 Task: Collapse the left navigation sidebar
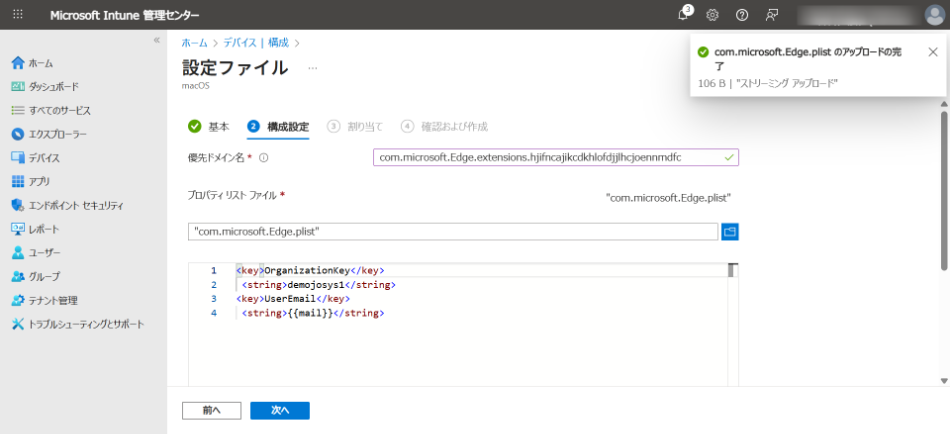pos(156,40)
